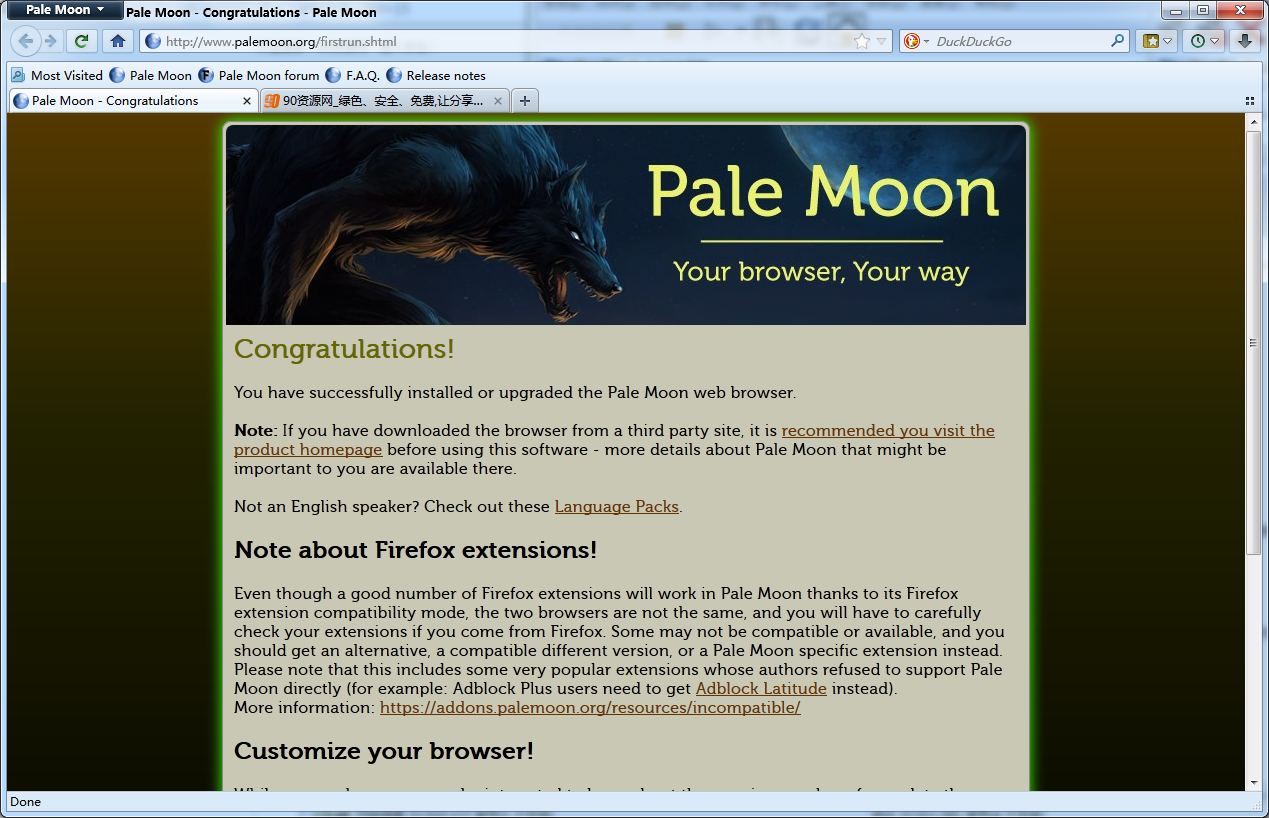
Task: Open the Language Packs link
Action: 617,506
